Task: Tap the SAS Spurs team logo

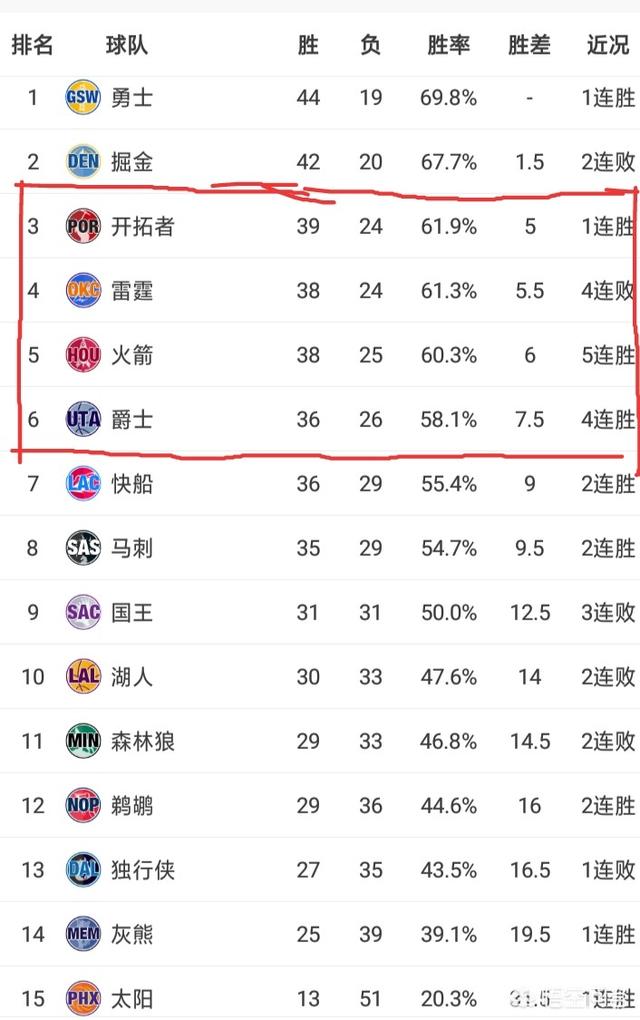Action: (x=83, y=548)
